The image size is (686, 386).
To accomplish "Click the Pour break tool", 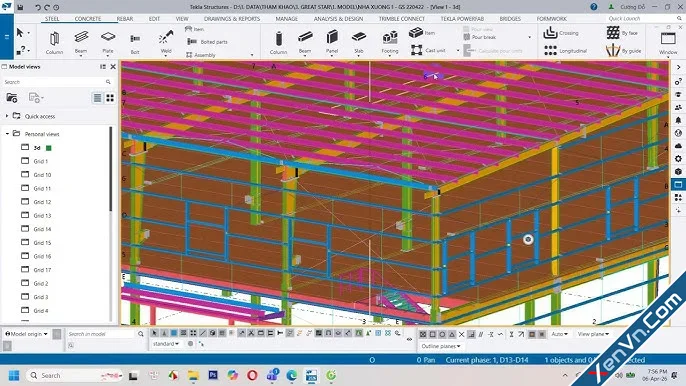I will coord(480,37).
